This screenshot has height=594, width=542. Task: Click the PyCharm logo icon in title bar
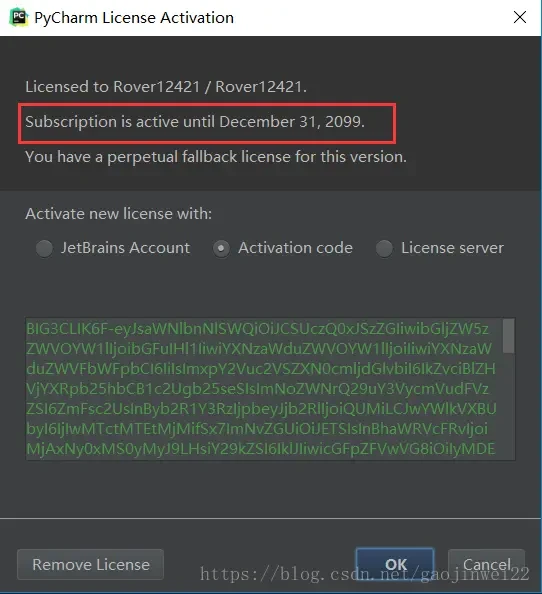19,17
